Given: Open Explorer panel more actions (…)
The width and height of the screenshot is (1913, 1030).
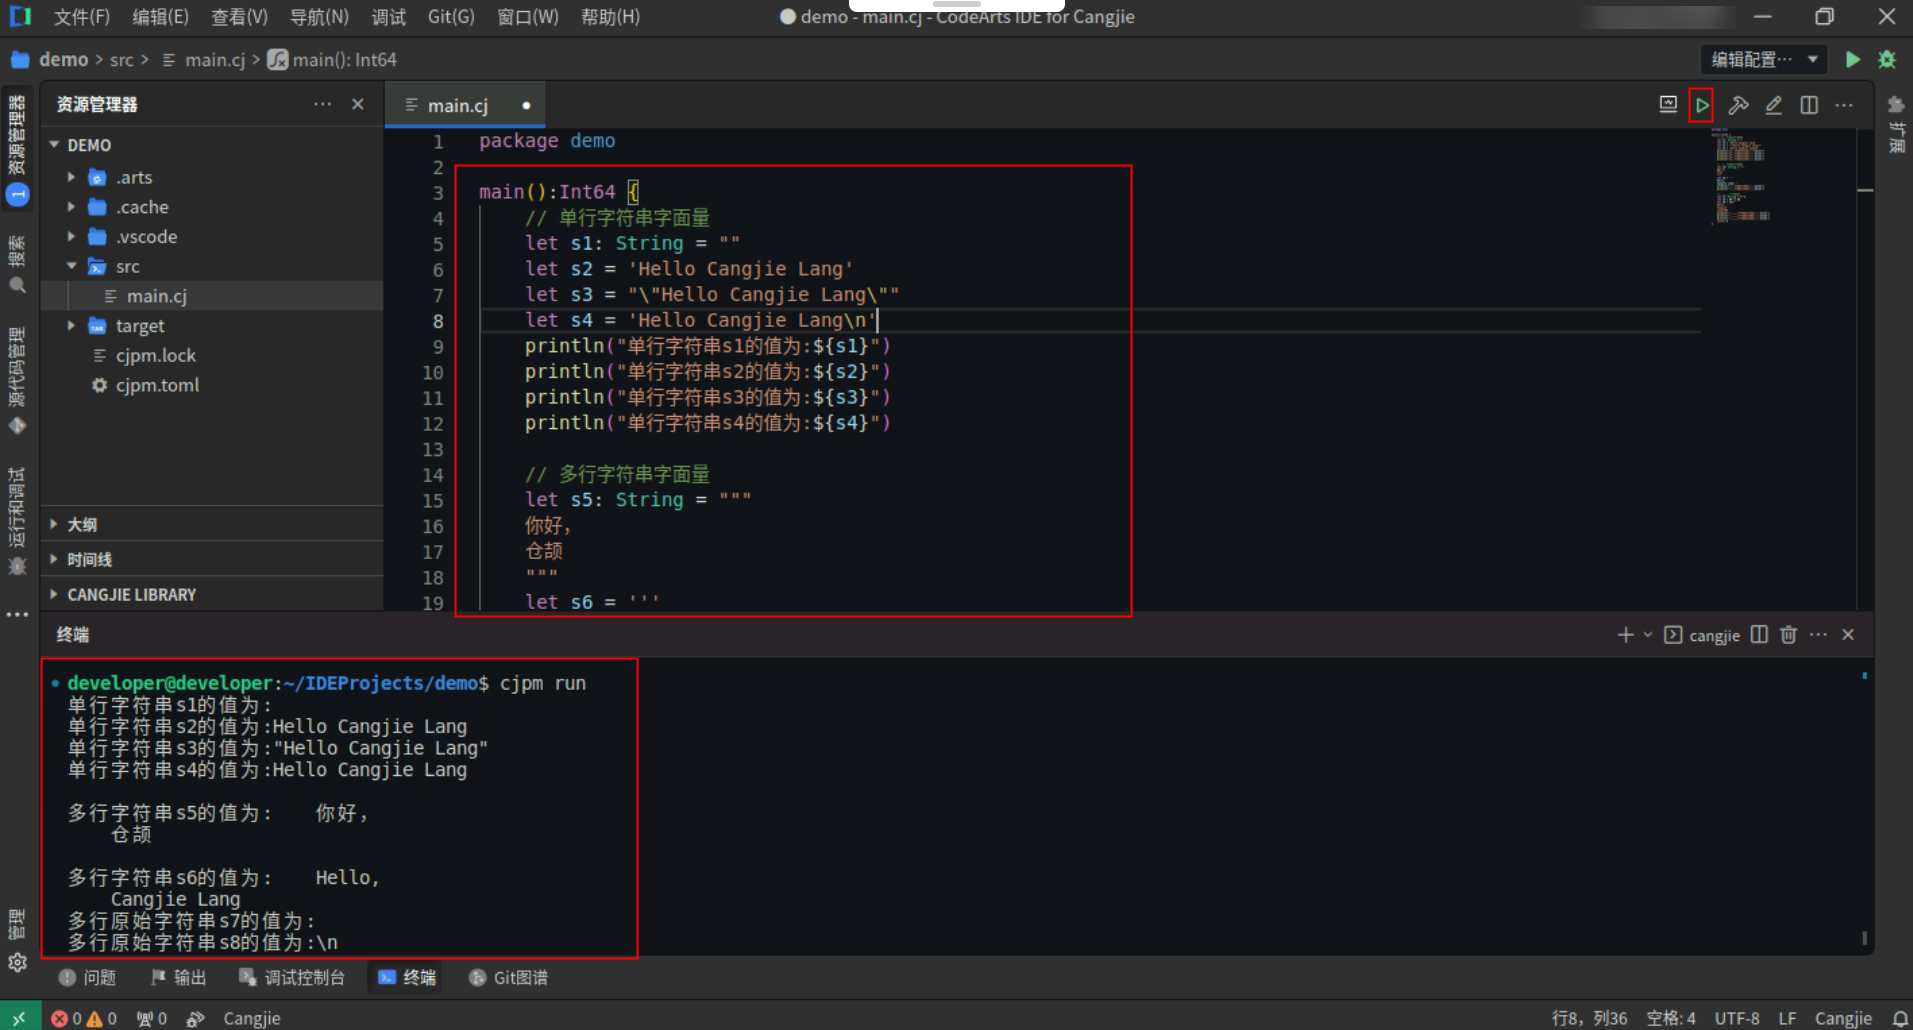Looking at the screenshot, I should coord(322,104).
